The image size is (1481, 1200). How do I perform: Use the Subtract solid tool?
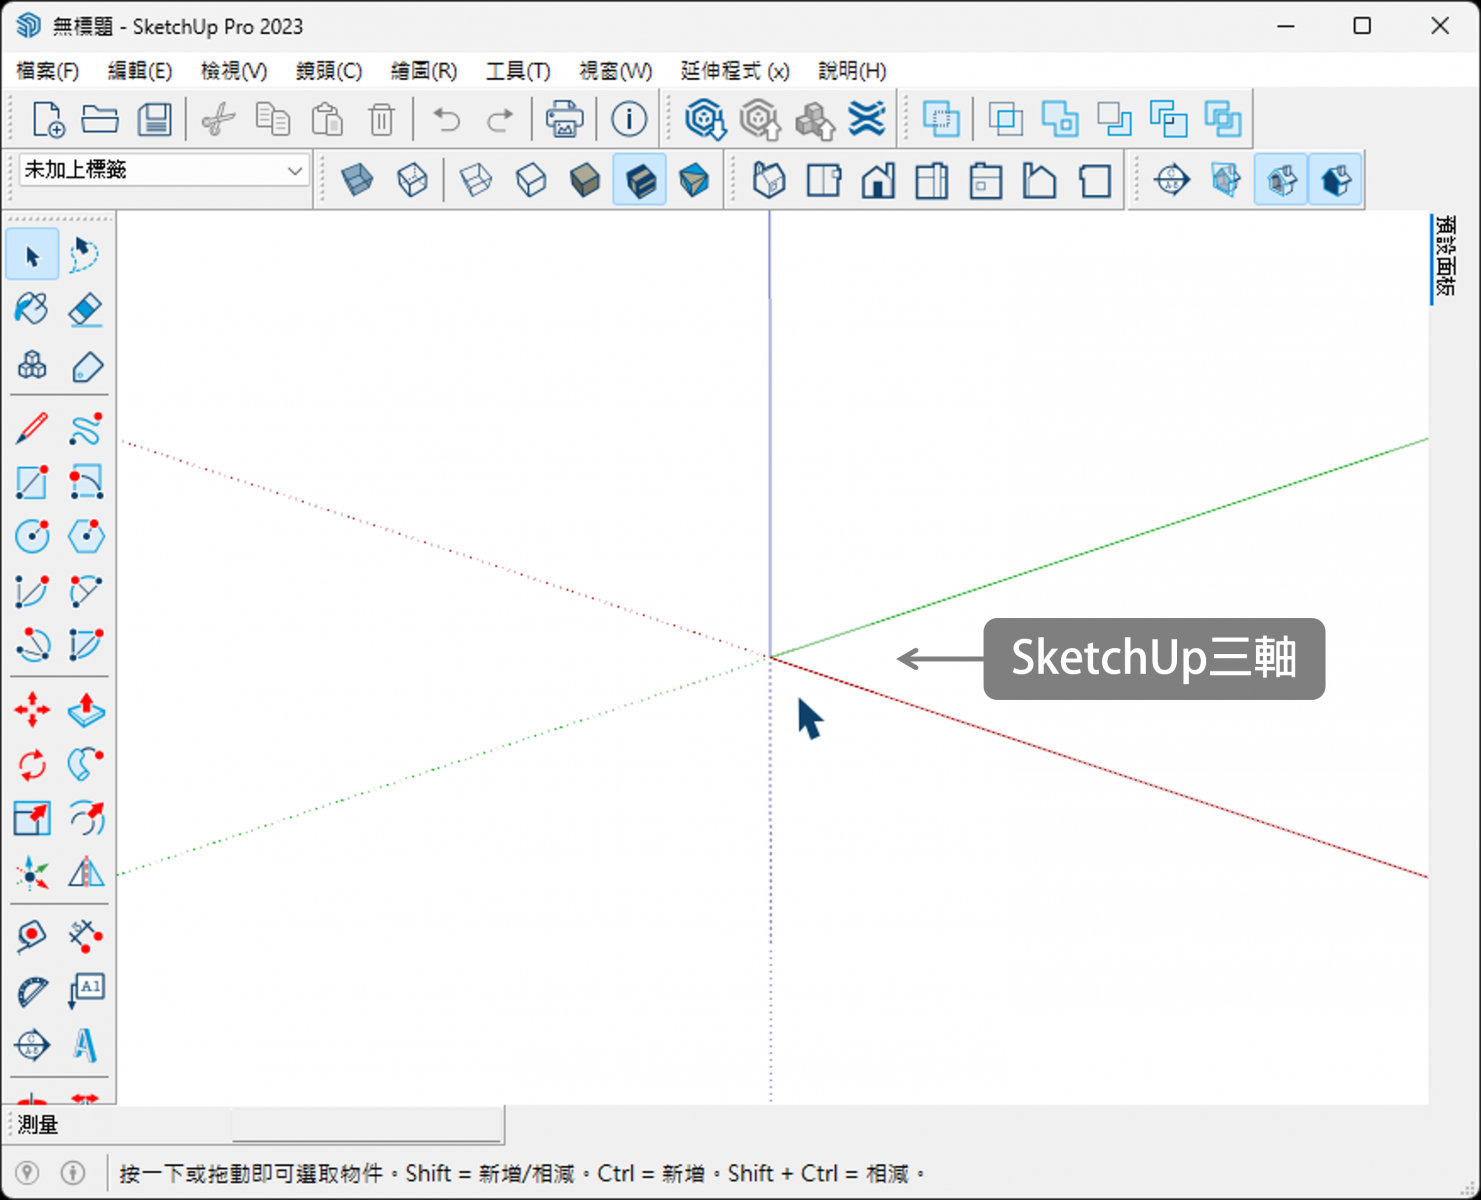(1114, 119)
